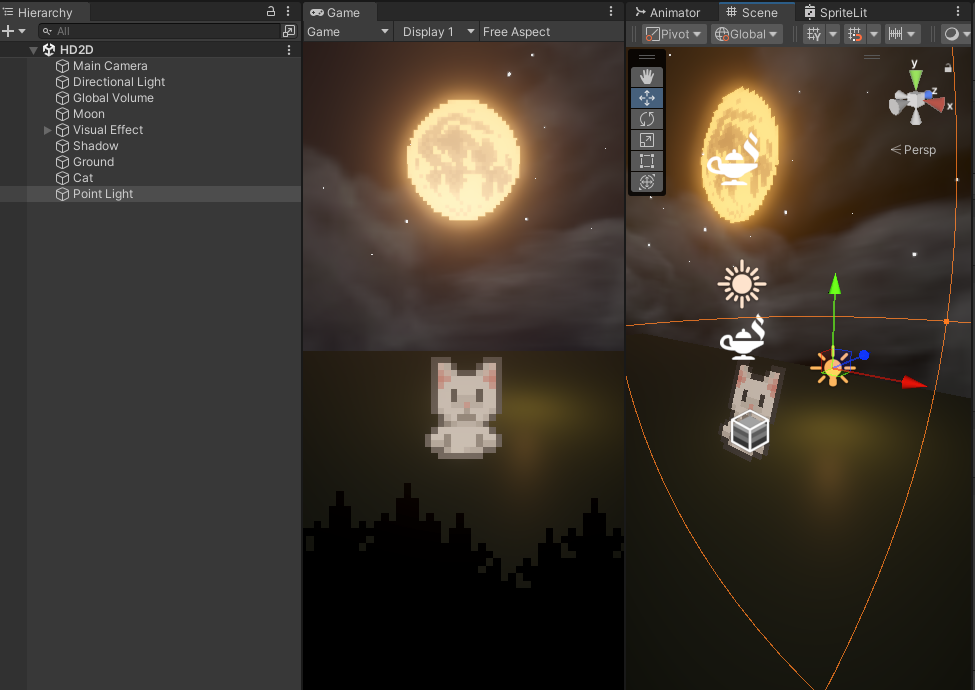Toggle the Hierarchy lock icon
The height and width of the screenshot is (690, 975).
pos(271,11)
